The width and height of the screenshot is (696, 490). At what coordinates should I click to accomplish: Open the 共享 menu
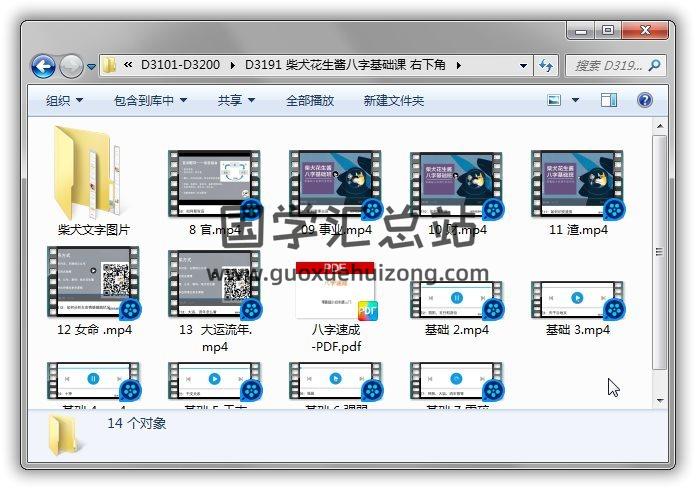point(236,101)
